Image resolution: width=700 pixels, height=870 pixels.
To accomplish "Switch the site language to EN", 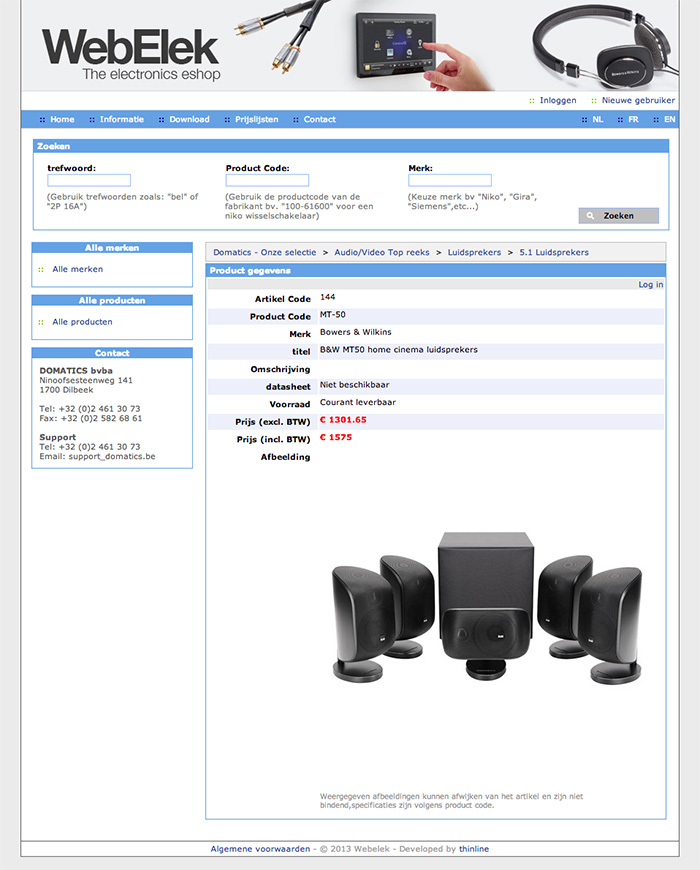I will pyautogui.click(x=669, y=119).
